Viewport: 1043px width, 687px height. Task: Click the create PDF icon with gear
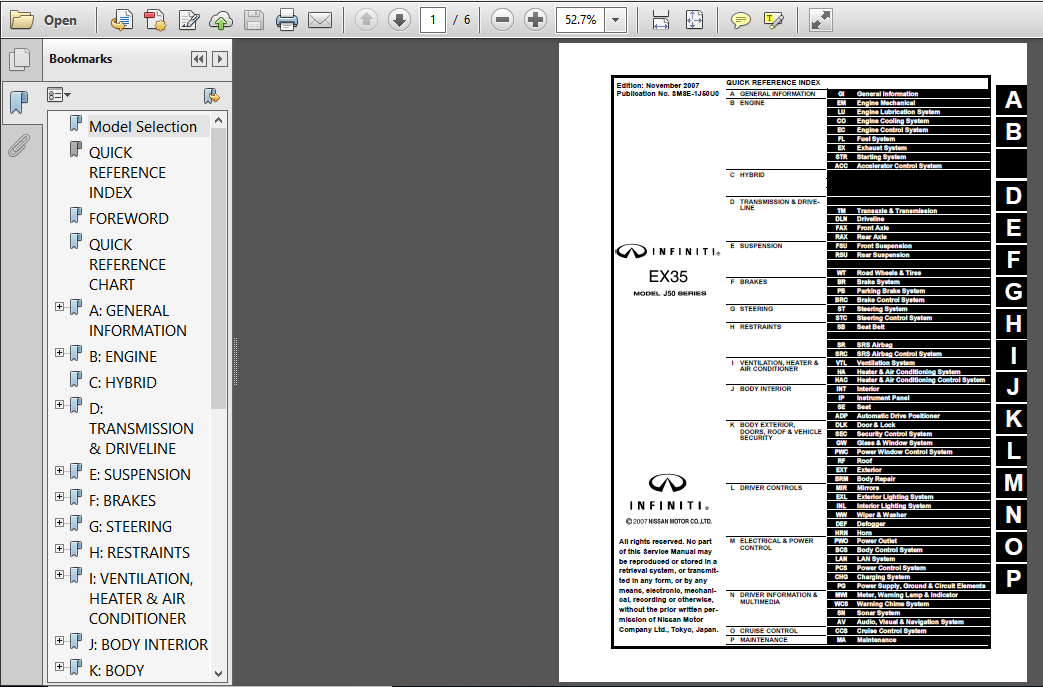coord(155,20)
